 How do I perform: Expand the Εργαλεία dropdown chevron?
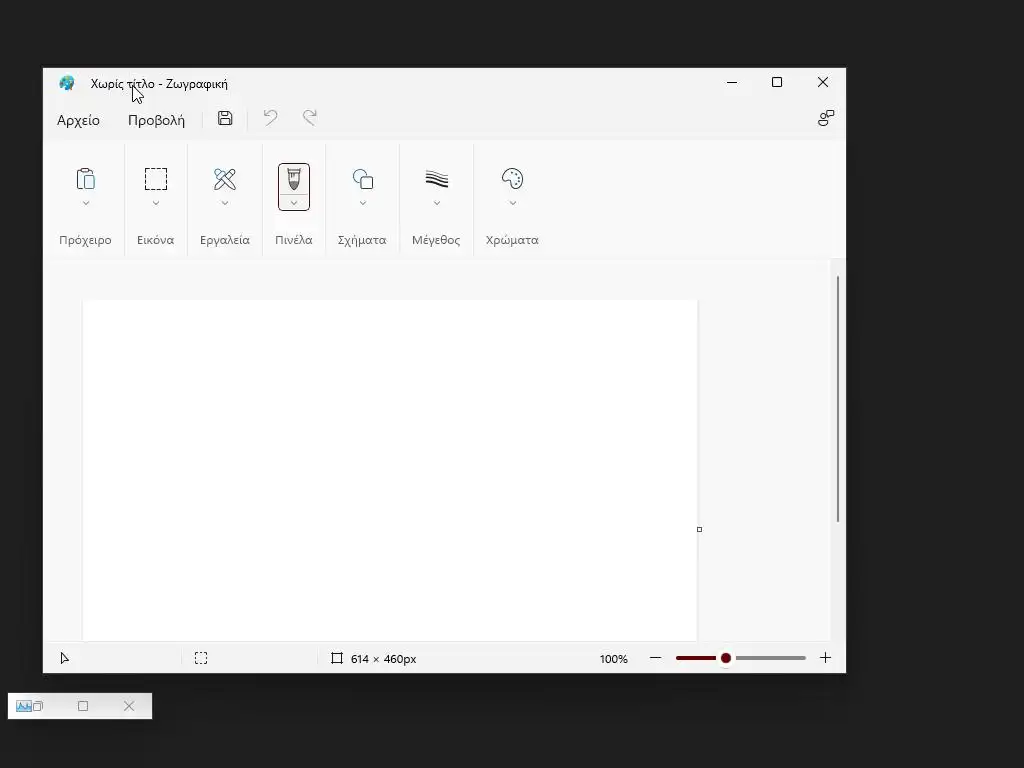[x=225, y=203]
